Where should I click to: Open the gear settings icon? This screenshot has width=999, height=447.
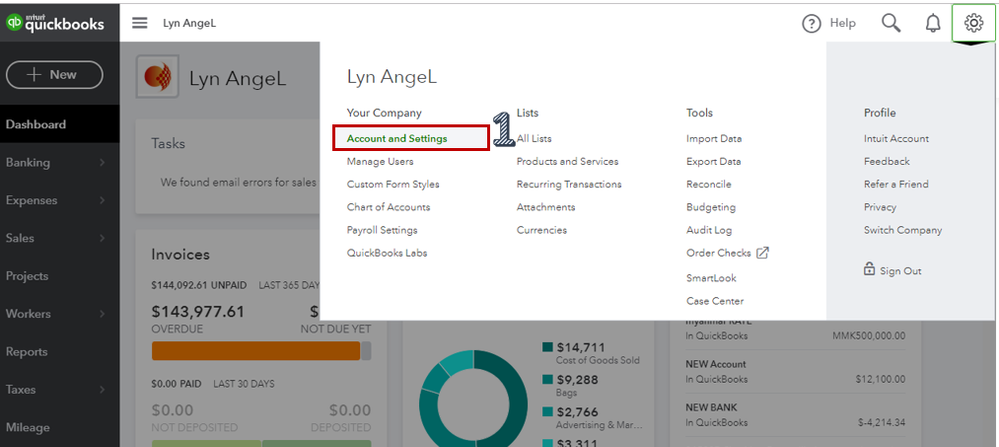973,24
